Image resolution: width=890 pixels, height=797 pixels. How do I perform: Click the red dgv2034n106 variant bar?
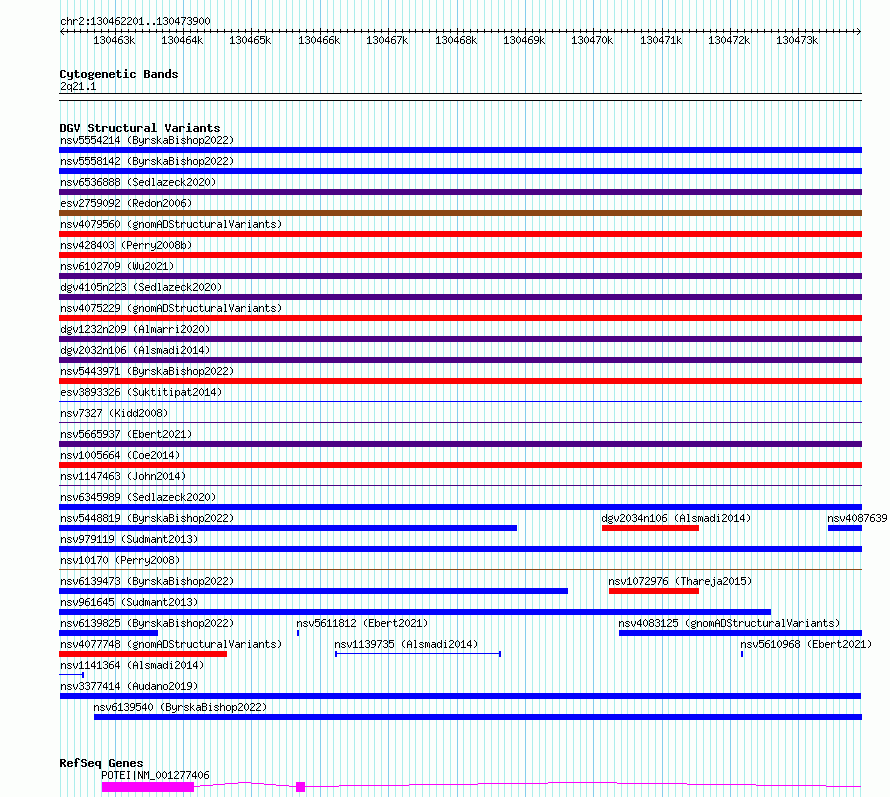pyautogui.click(x=650, y=528)
